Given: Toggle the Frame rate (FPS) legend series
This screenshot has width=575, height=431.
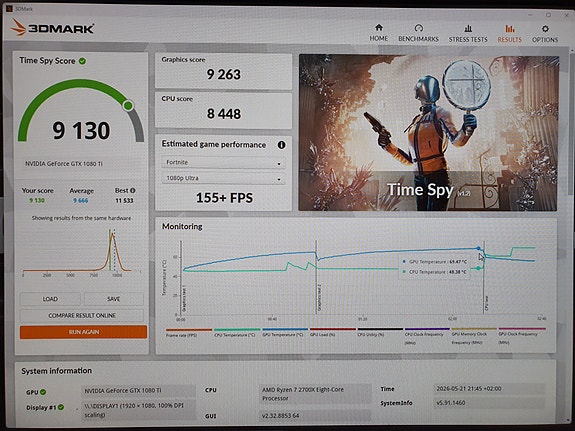Looking at the screenshot, I should pyautogui.click(x=189, y=333).
